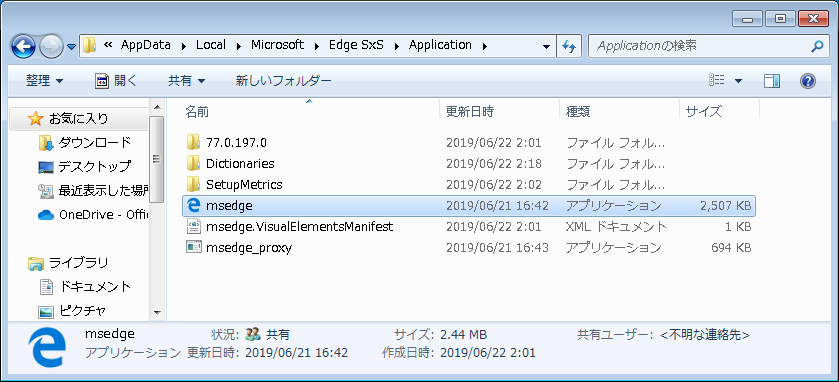Select Application in the address path
The width and height of the screenshot is (839, 382).
[x=440, y=45]
